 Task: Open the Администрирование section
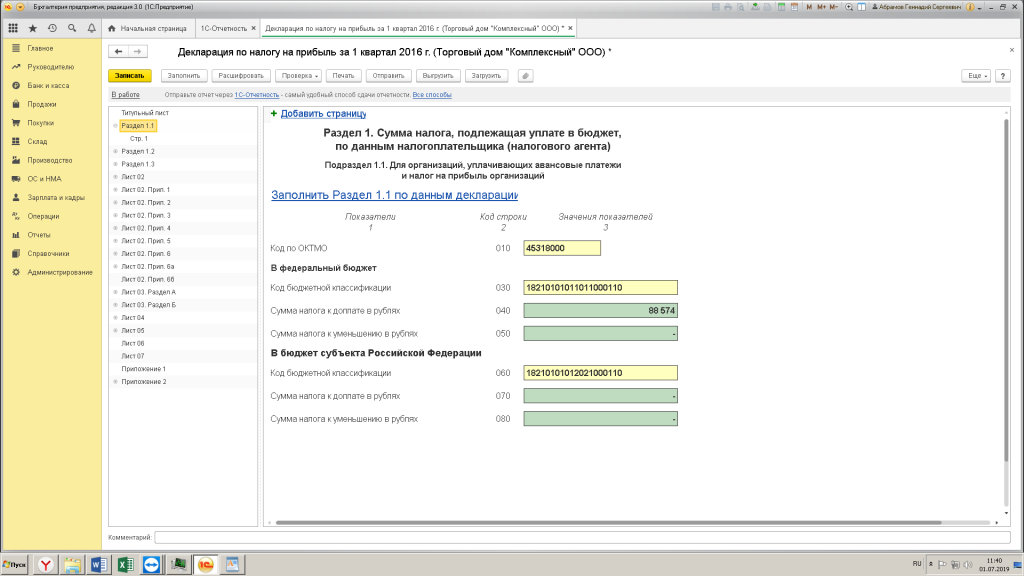(60, 272)
